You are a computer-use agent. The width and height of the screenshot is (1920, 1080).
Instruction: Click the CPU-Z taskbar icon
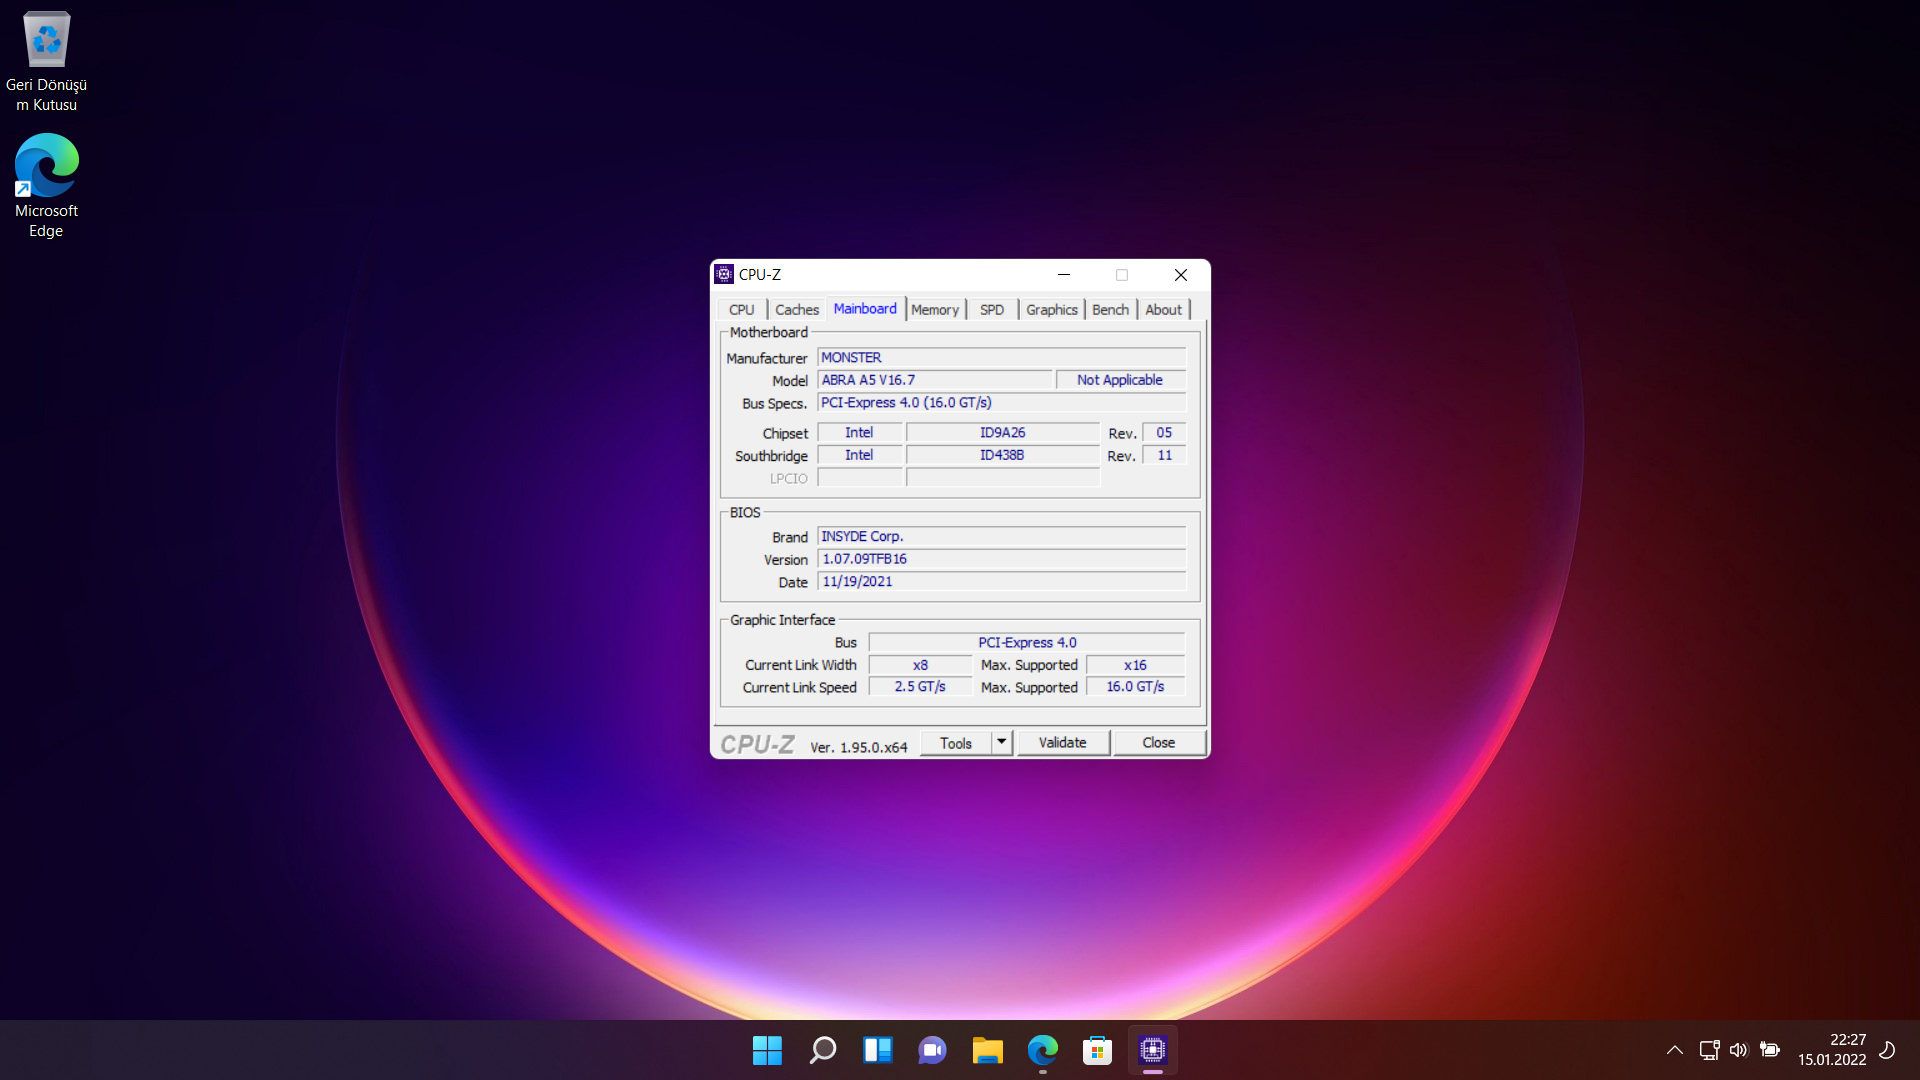pyautogui.click(x=1152, y=1050)
